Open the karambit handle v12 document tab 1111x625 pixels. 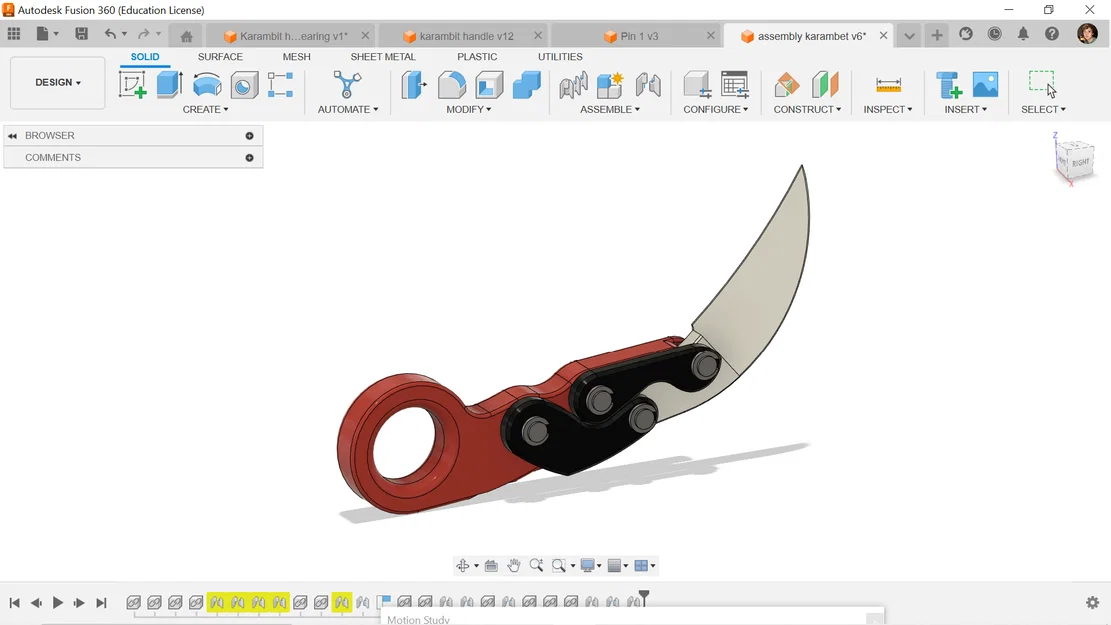pyautogui.click(x=463, y=34)
